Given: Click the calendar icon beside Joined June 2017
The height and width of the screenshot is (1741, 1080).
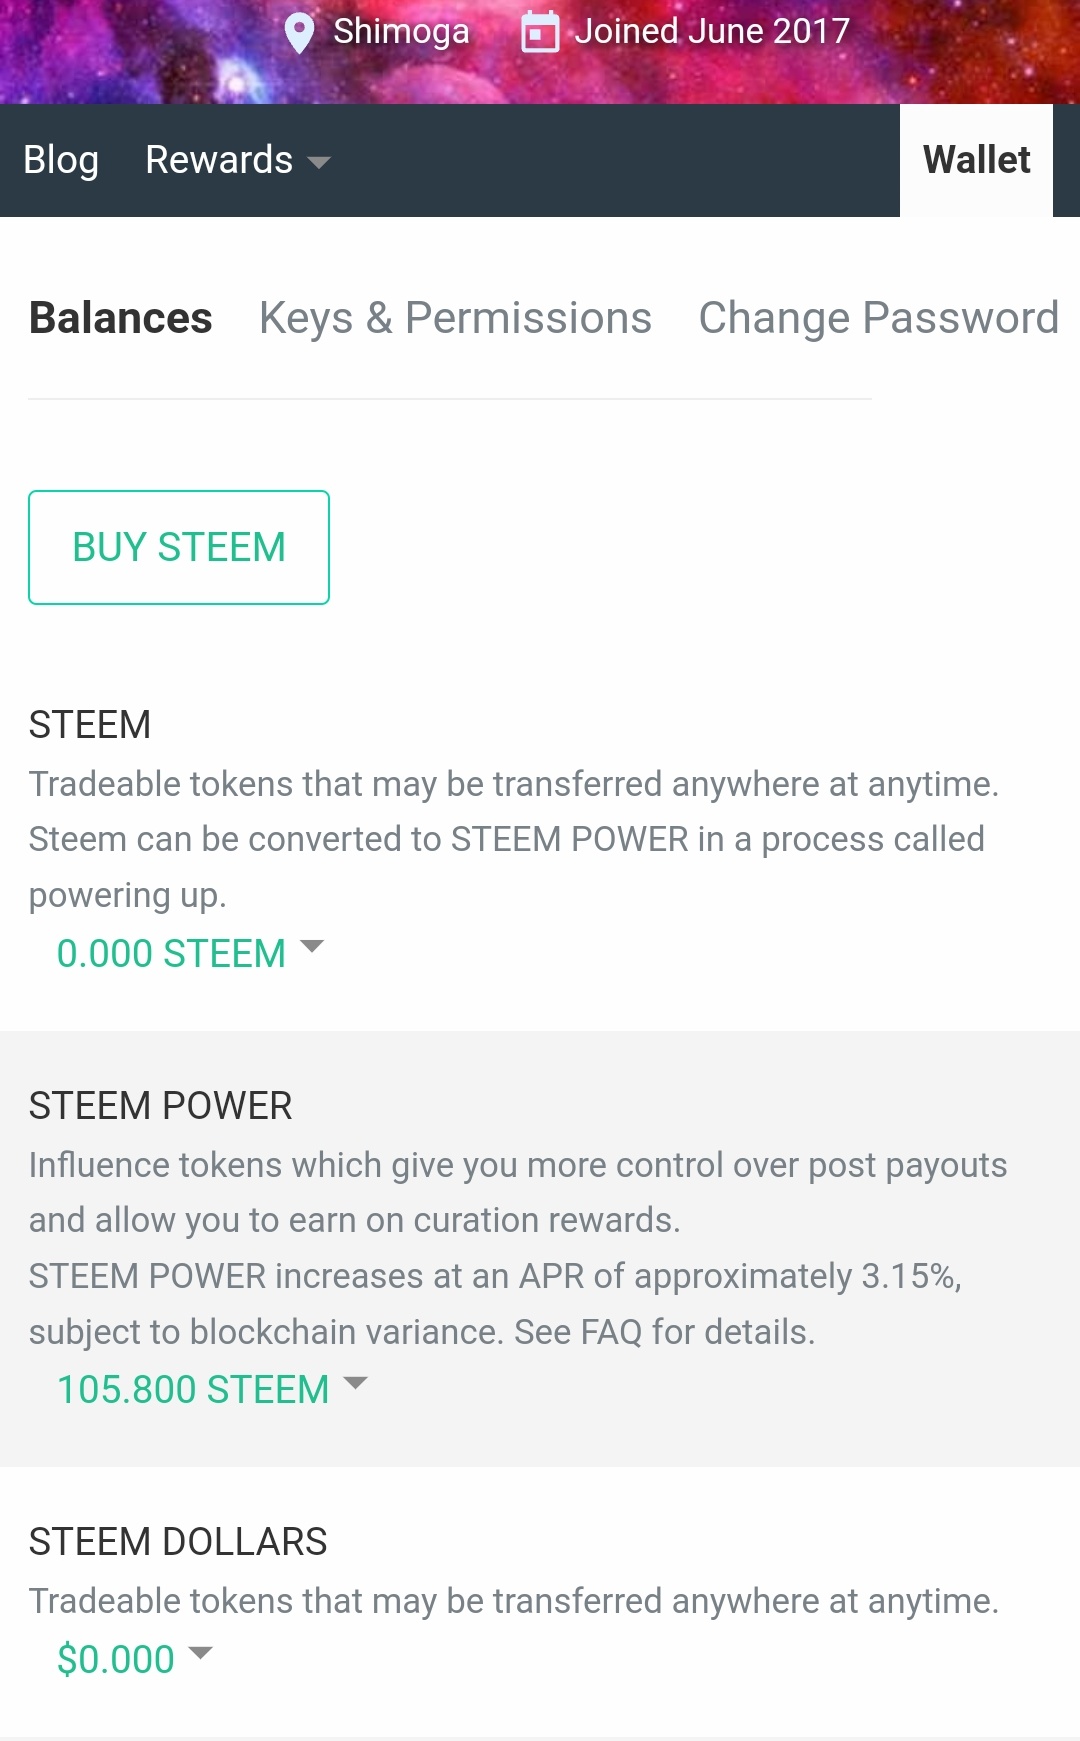Looking at the screenshot, I should [540, 32].
